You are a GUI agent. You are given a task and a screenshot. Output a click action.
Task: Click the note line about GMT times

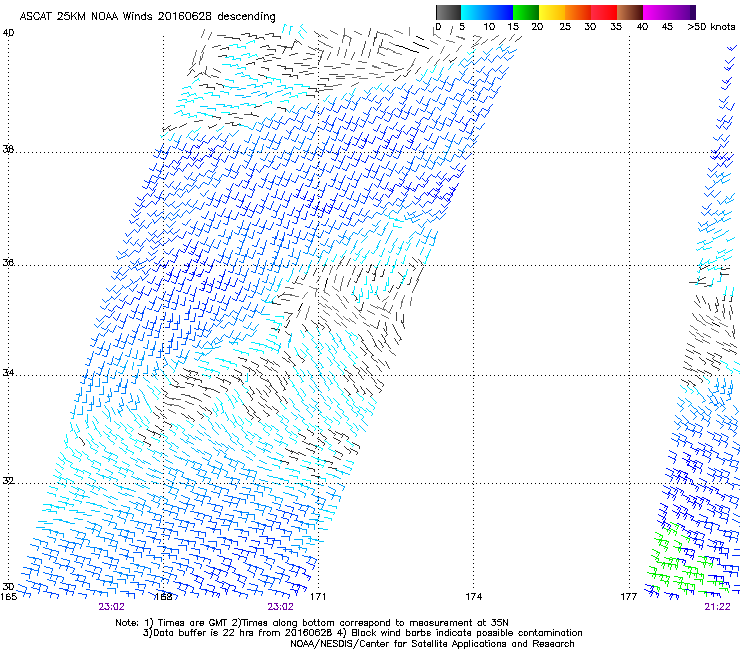point(312,623)
